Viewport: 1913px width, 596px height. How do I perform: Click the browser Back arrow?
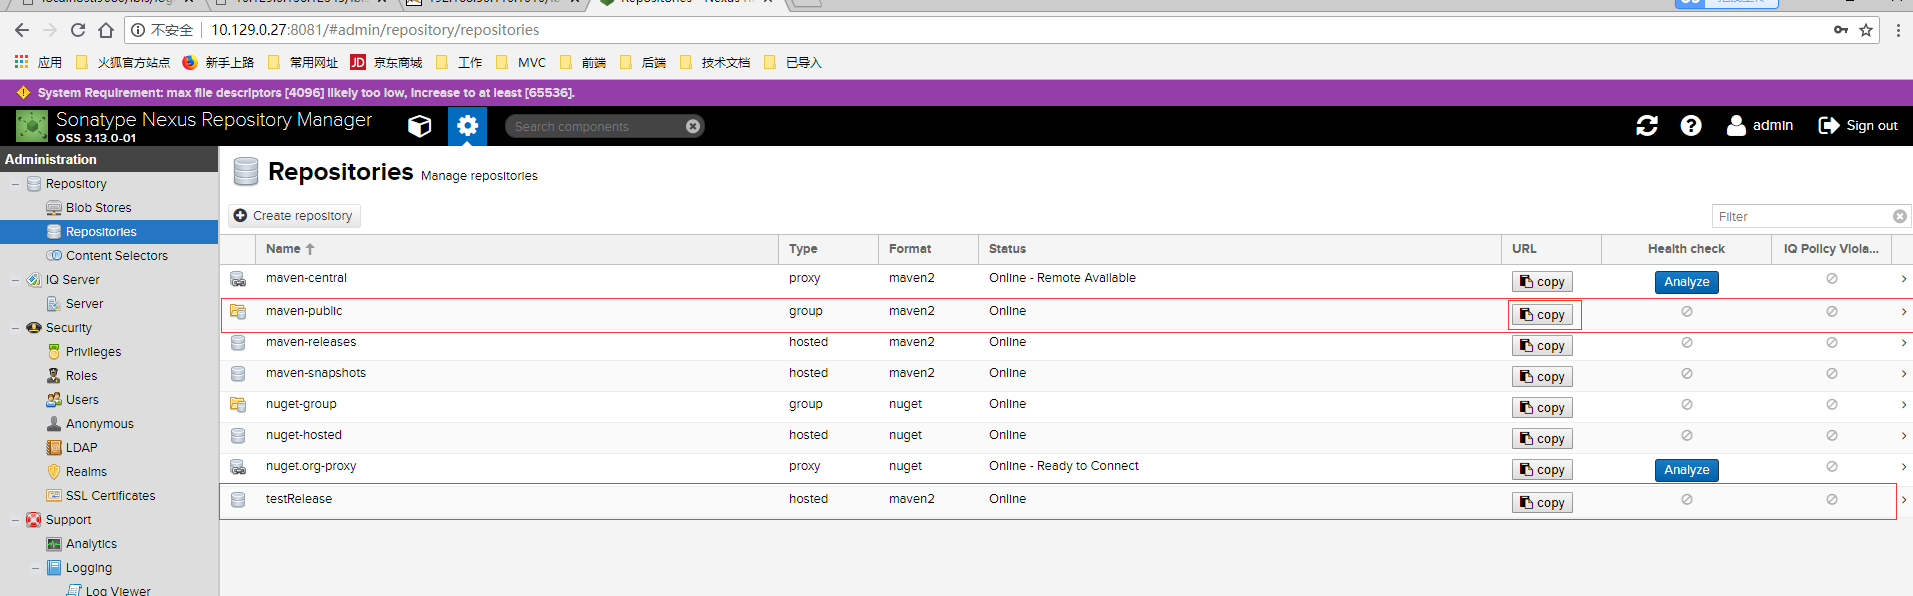[22, 30]
